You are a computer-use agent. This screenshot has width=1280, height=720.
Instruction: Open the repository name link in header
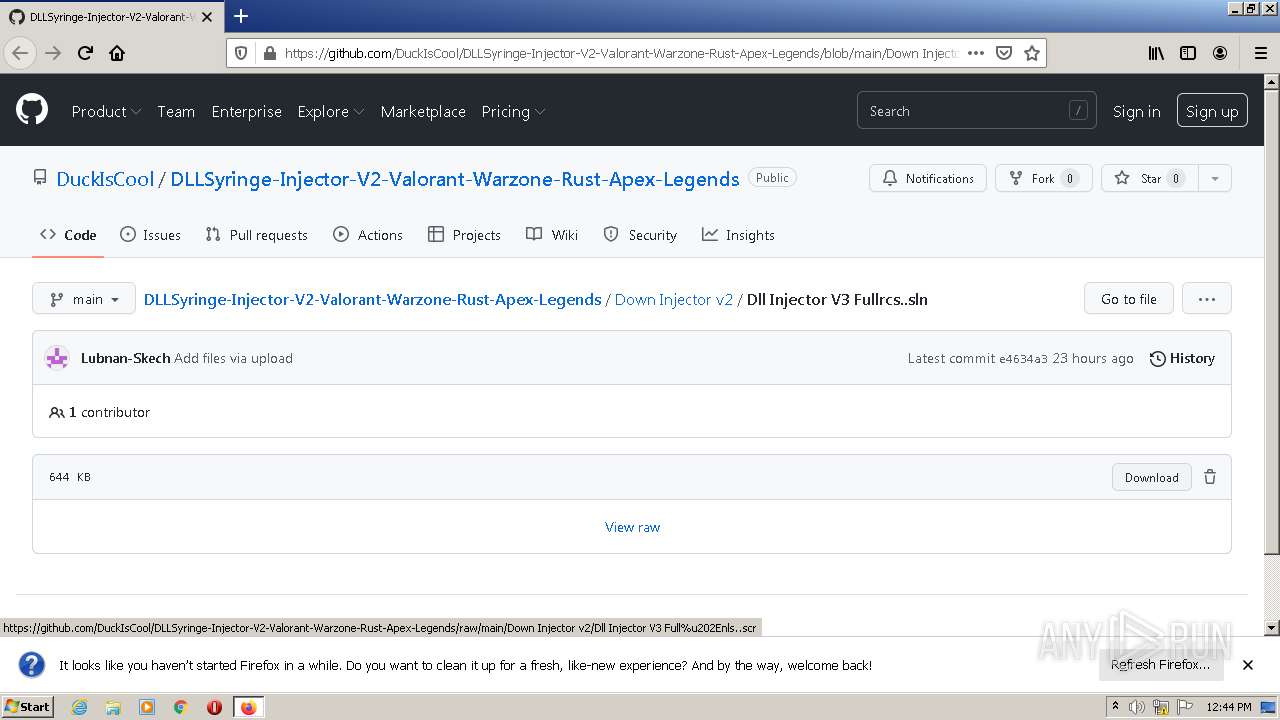pos(455,179)
